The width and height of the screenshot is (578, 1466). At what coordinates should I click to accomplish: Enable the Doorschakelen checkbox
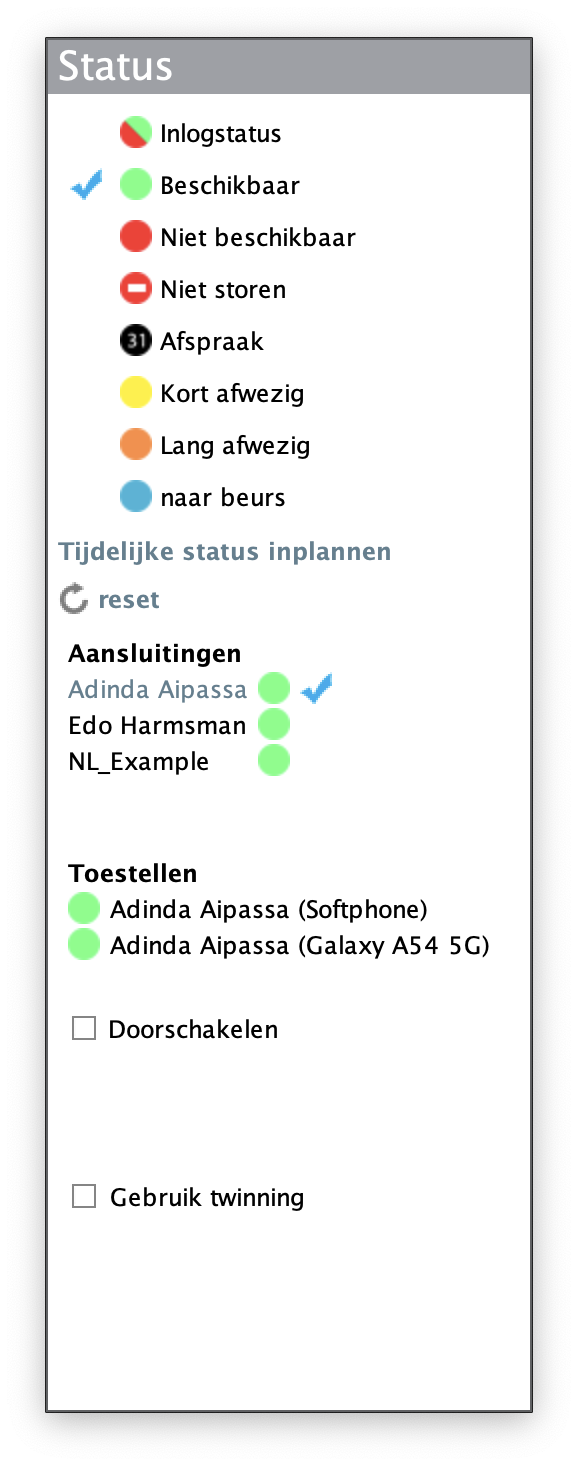(x=82, y=1026)
